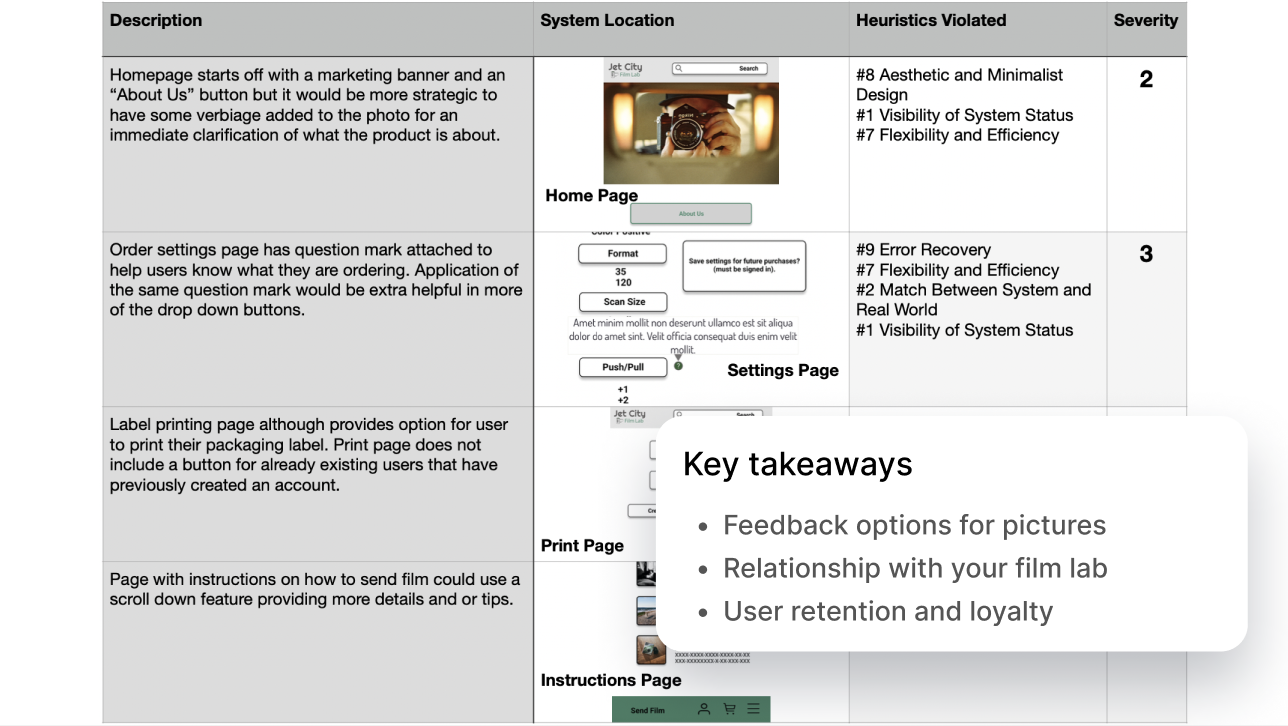The height and width of the screenshot is (726, 1288).
Task: Click the camera thumbnail on Instructions Page
Action: click(x=651, y=650)
